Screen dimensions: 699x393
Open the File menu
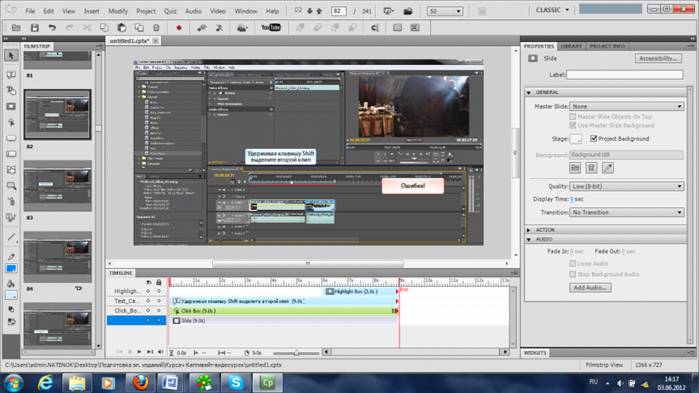30,11
